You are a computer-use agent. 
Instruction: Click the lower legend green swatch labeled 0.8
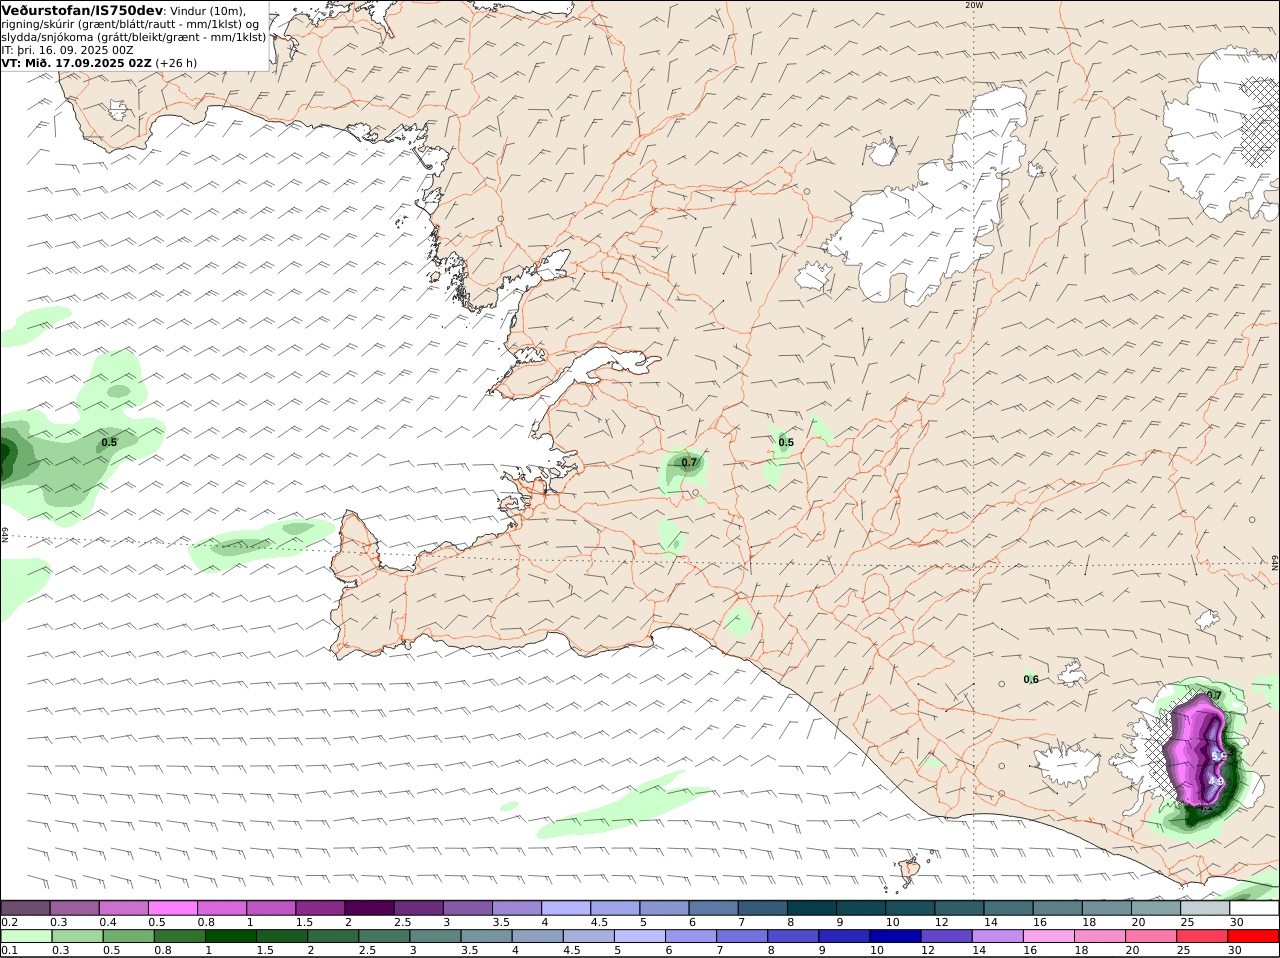pos(179,936)
